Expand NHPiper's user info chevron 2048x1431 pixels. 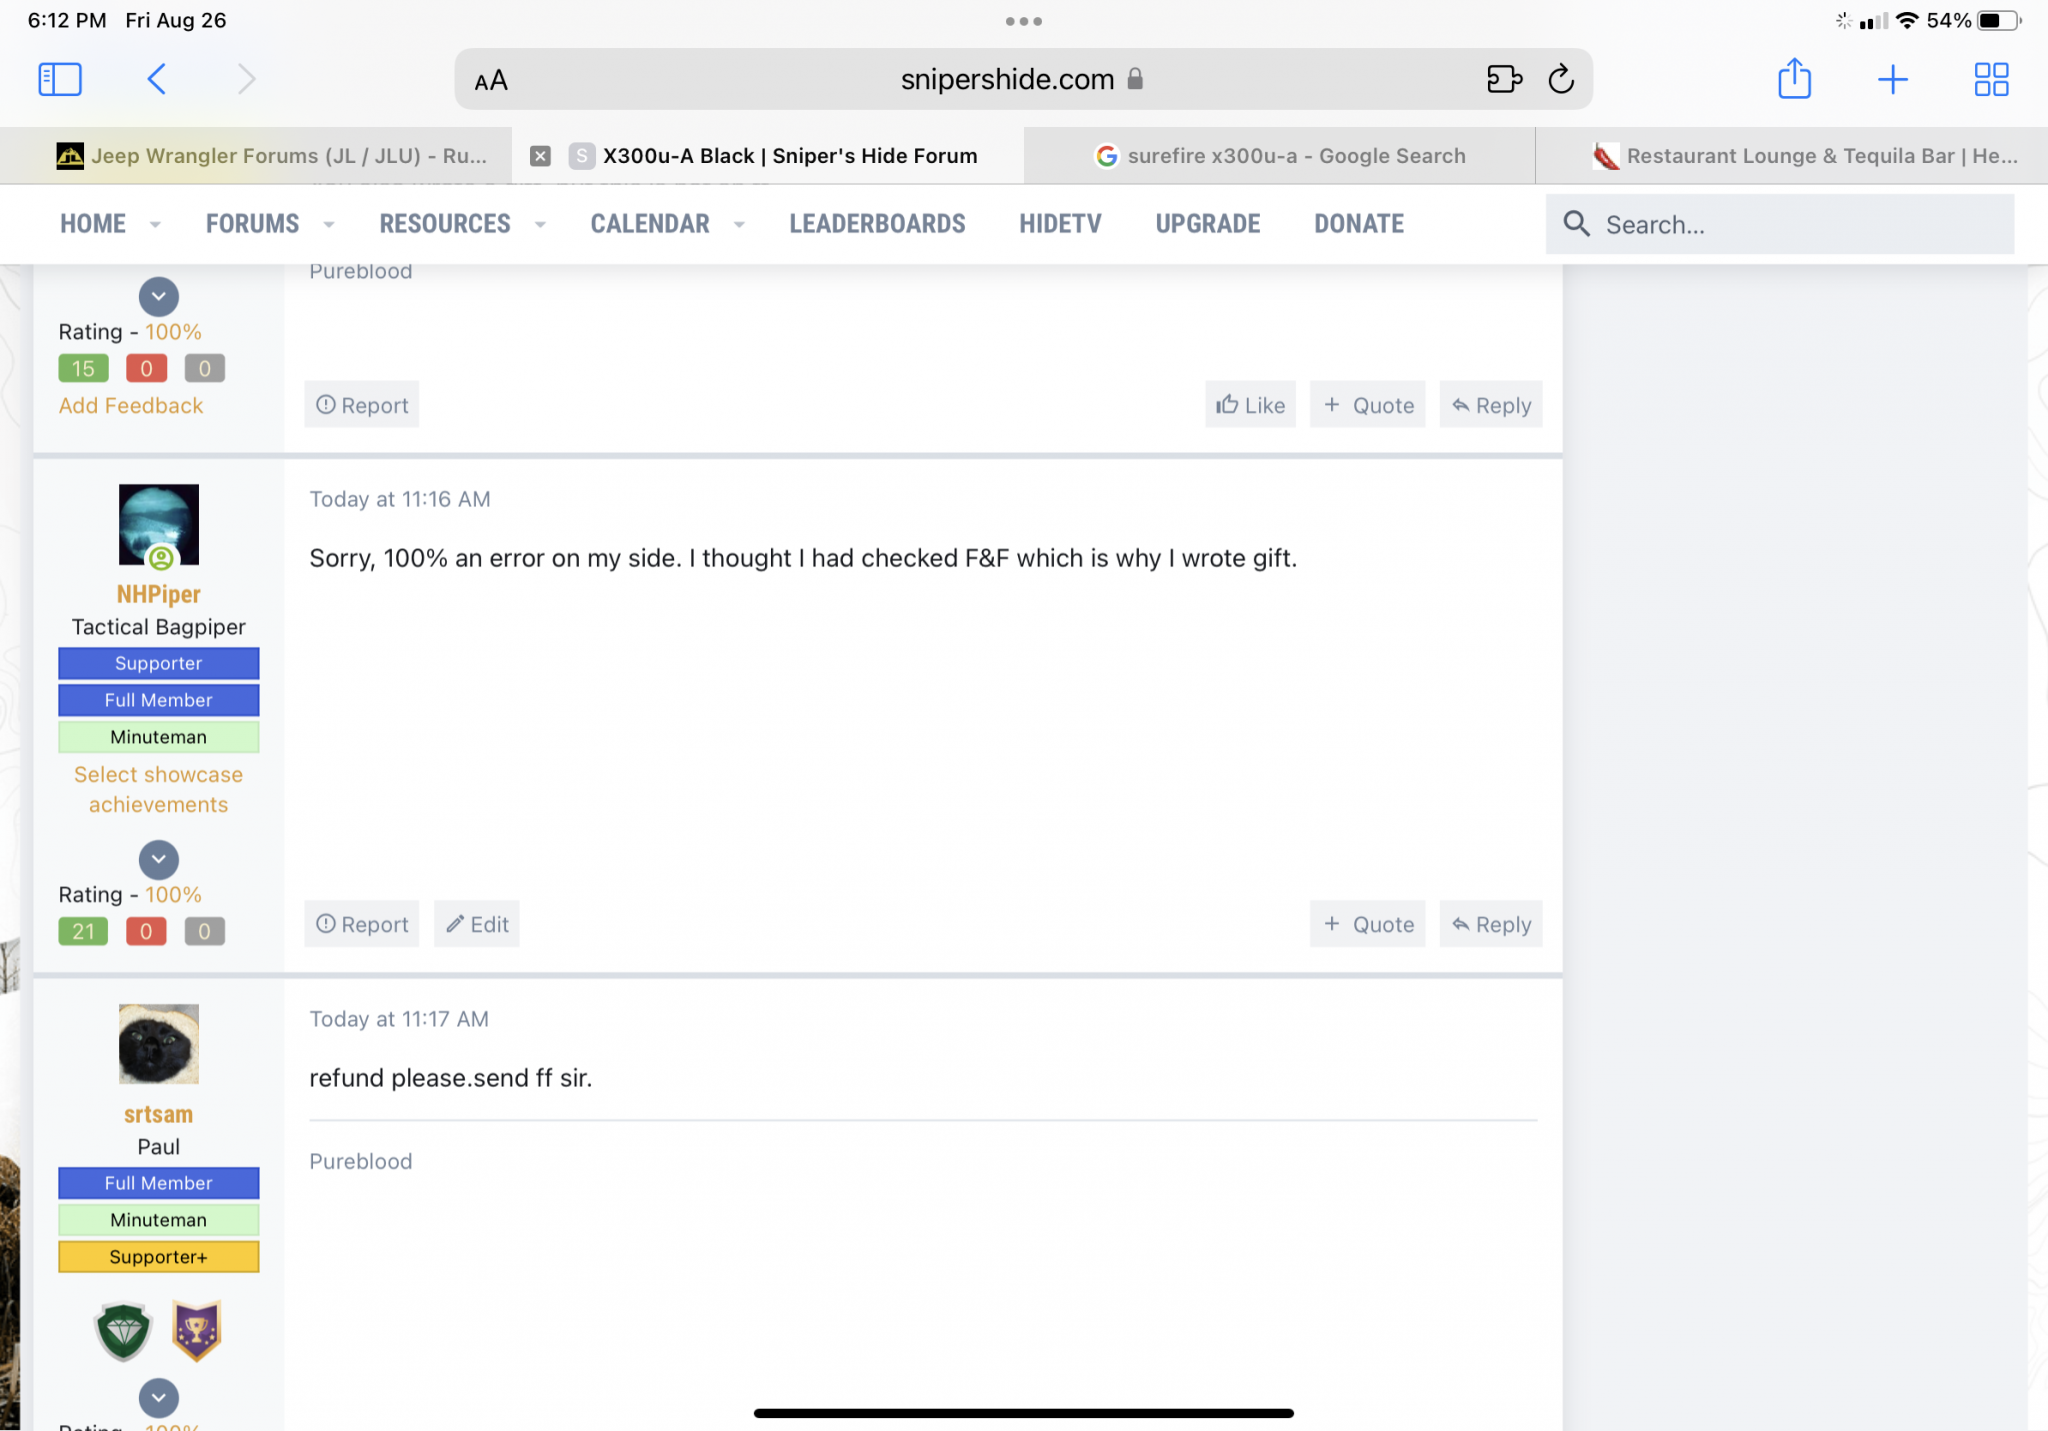158,859
